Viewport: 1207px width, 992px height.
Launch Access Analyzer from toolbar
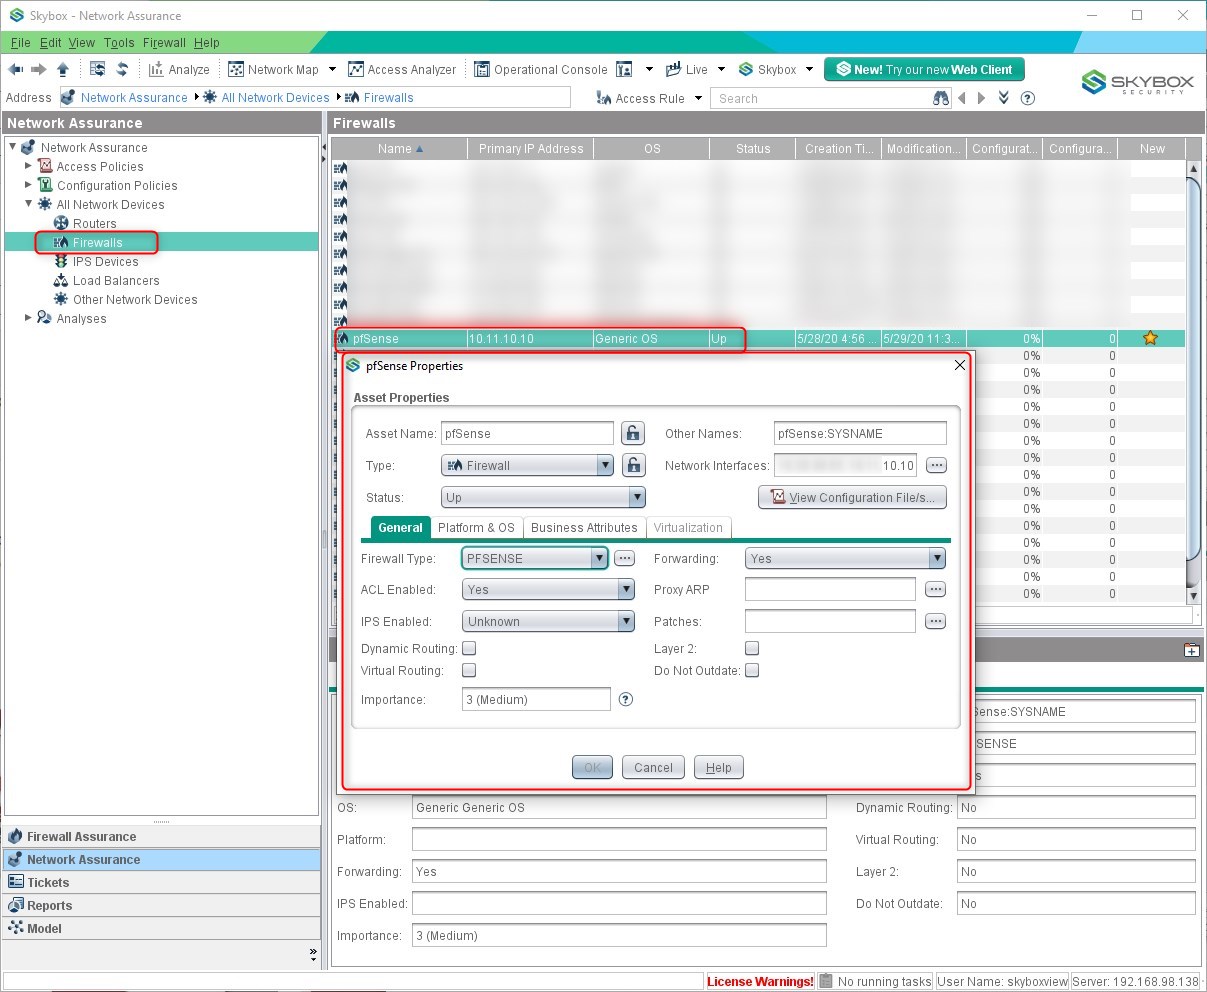(402, 69)
